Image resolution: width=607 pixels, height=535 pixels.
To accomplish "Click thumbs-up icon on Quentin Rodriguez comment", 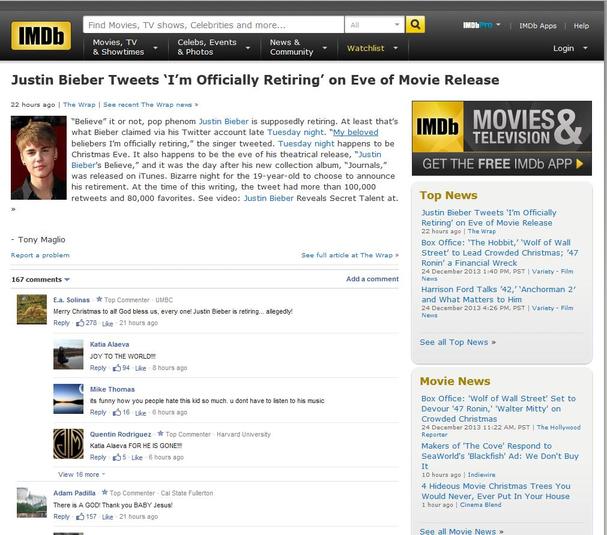I will tap(117, 457).
